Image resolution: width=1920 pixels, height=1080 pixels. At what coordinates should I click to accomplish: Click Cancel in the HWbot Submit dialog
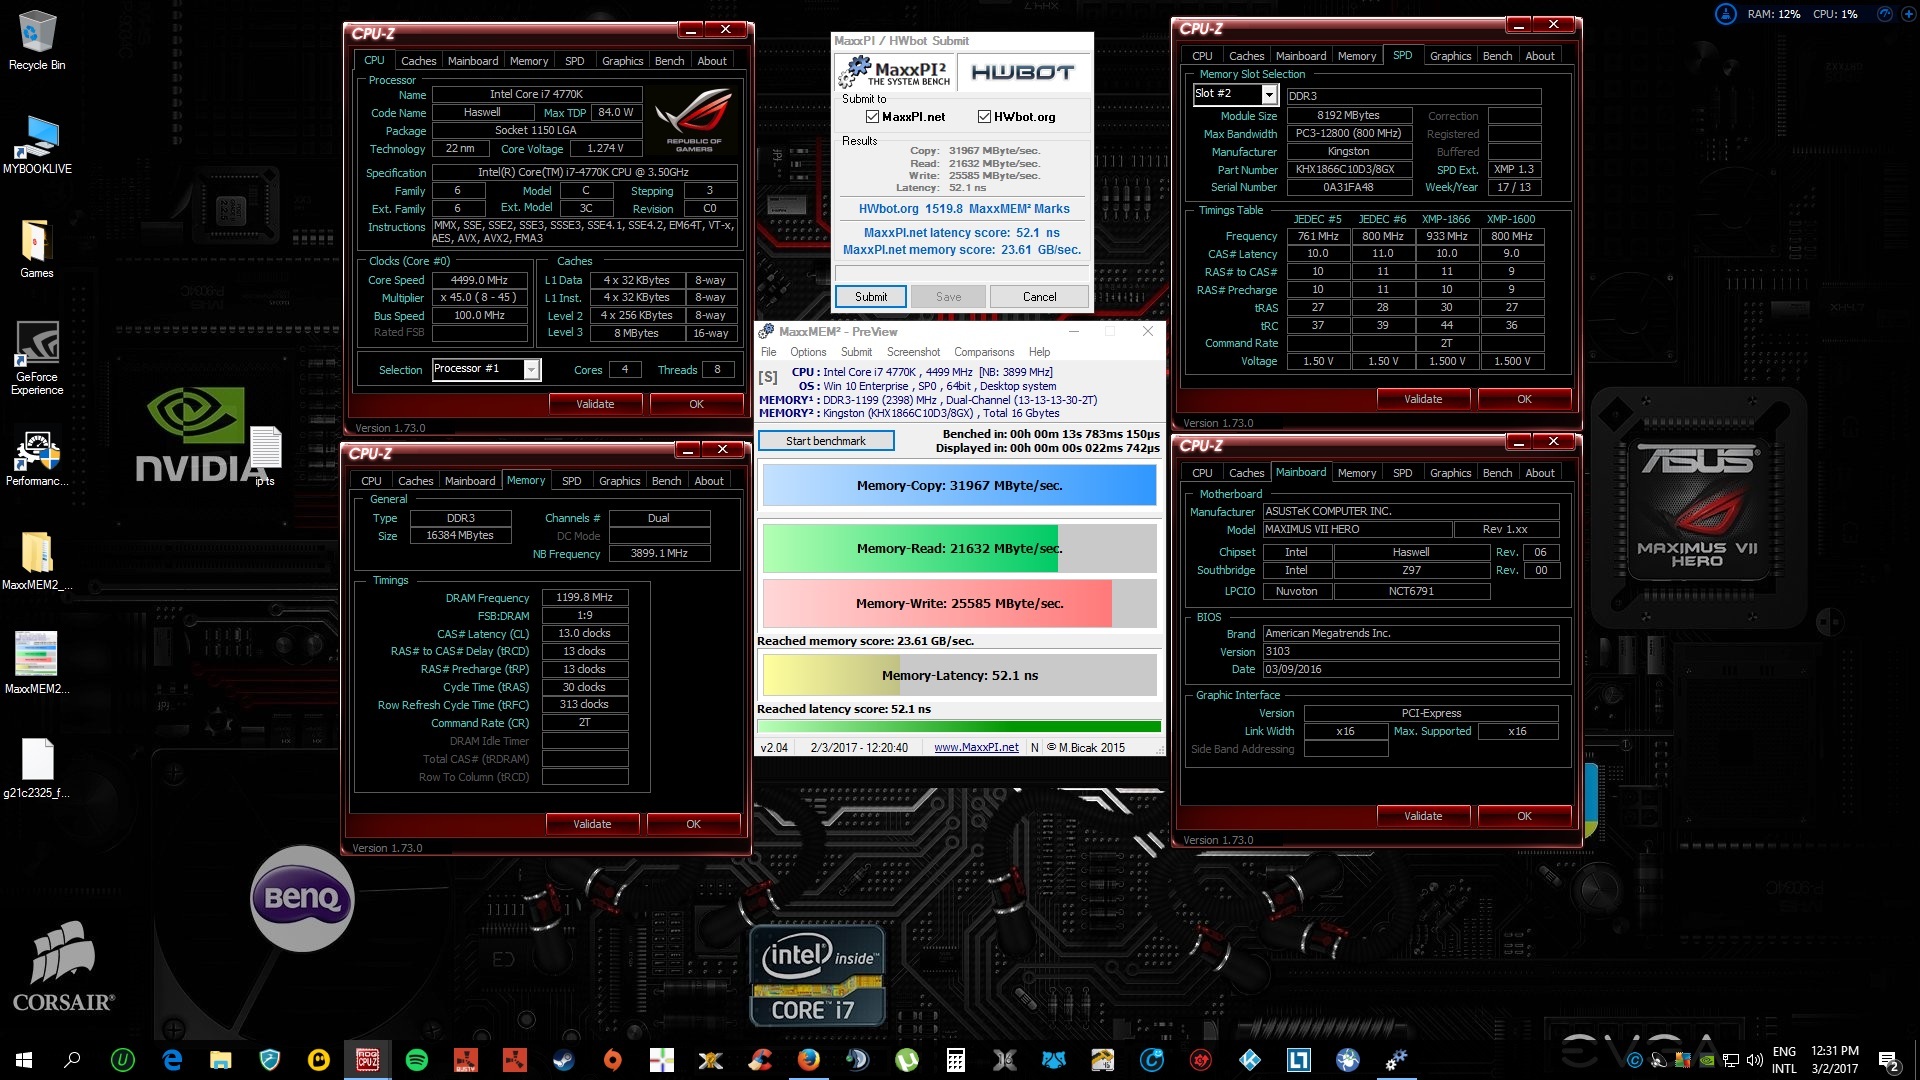pyautogui.click(x=1039, y=297)
